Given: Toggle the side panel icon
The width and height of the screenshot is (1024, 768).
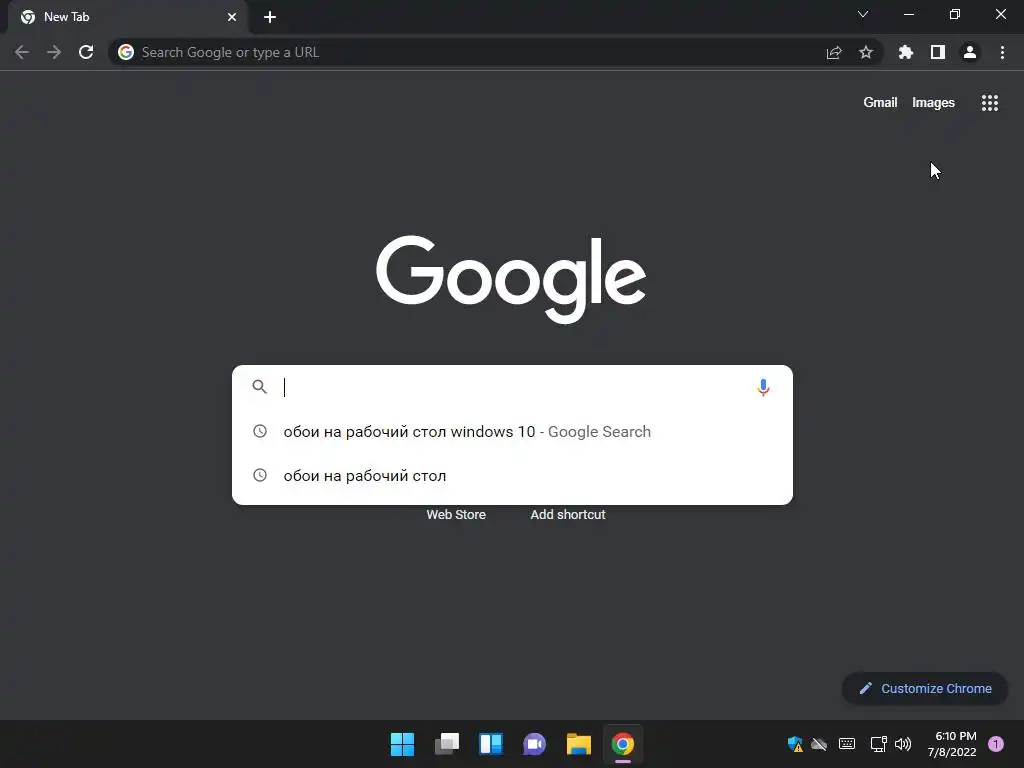Looking at the screenshot, I should pyautogui.click(x=938, y=52).
